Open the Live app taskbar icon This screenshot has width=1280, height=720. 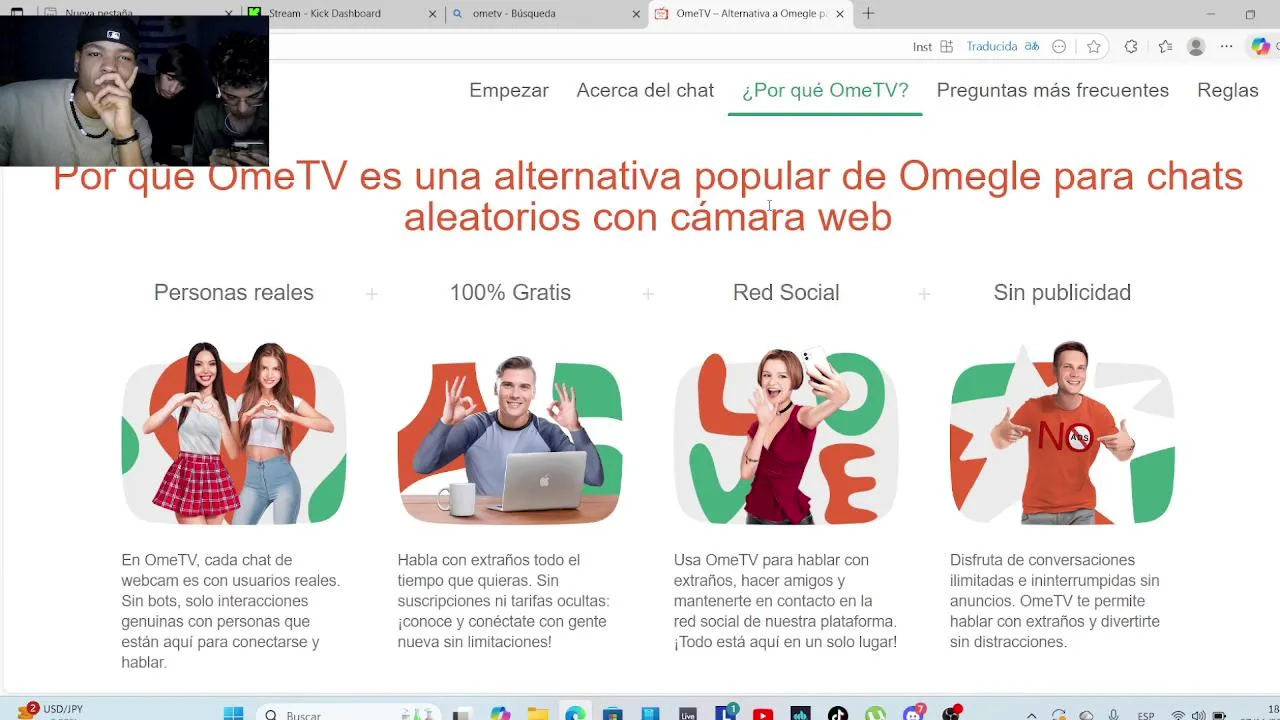[688, 714]
